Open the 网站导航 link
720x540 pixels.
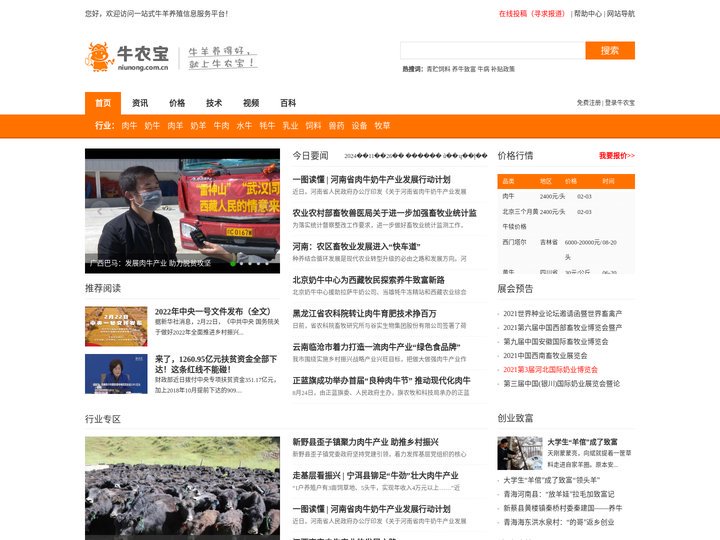[x=621, y=14]
